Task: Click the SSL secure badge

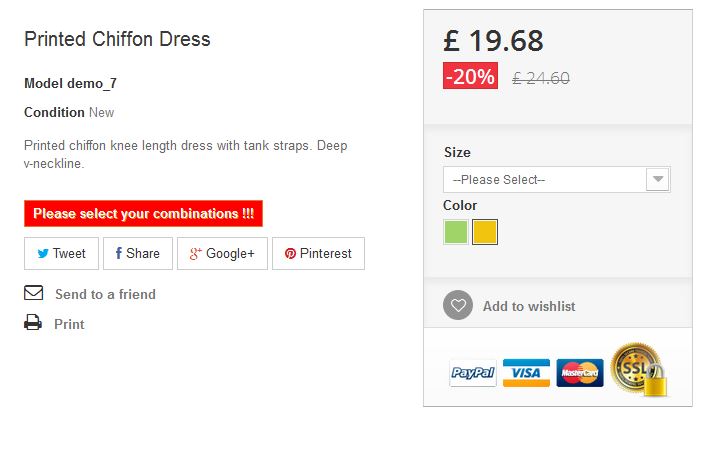Action: [x=638, y=369]
